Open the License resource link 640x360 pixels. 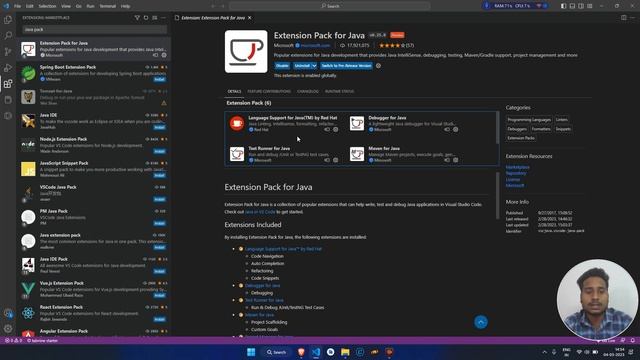513,180
